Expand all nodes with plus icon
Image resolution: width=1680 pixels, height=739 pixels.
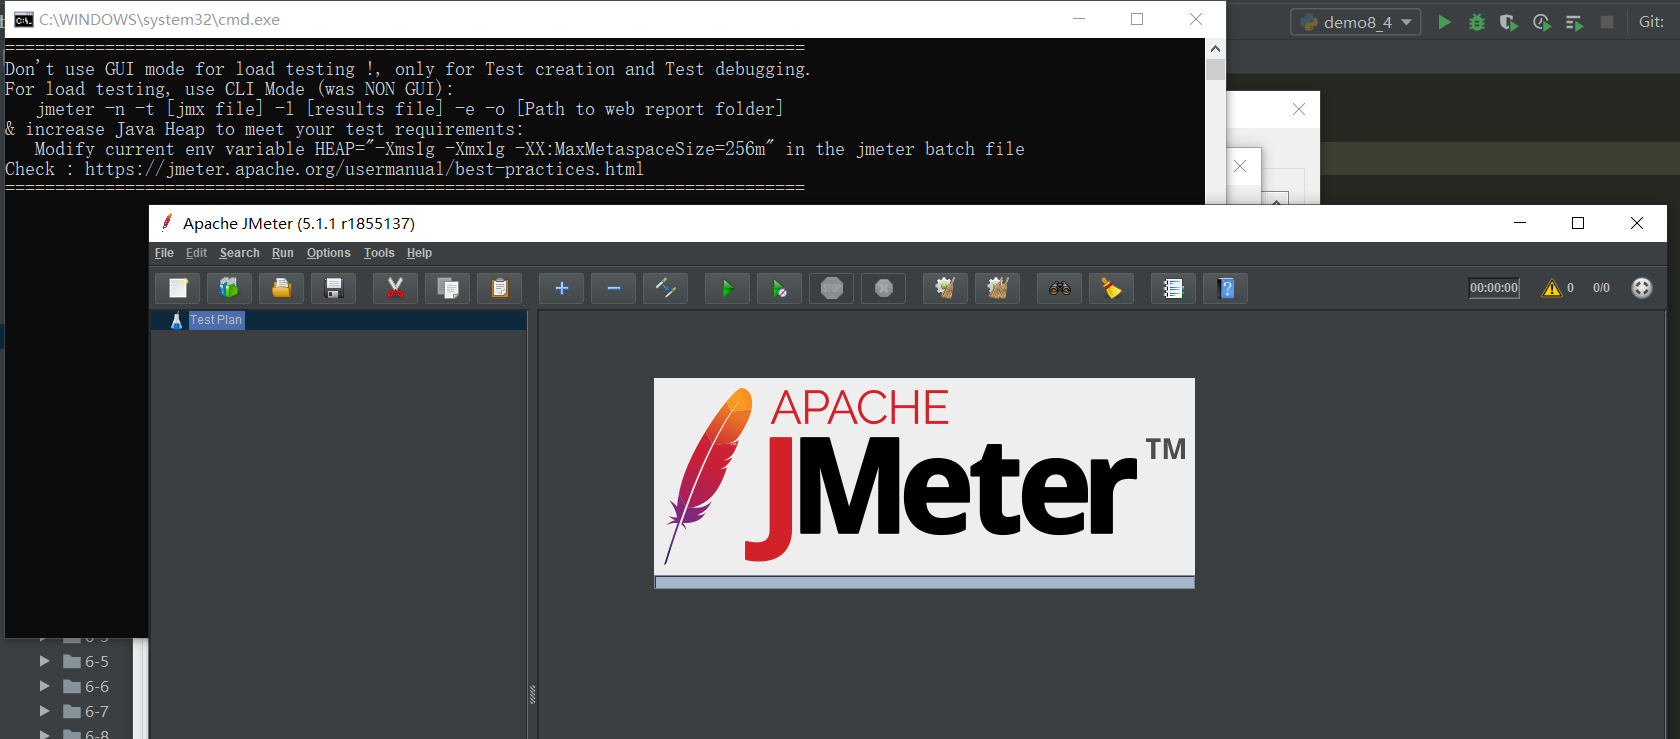562,288
